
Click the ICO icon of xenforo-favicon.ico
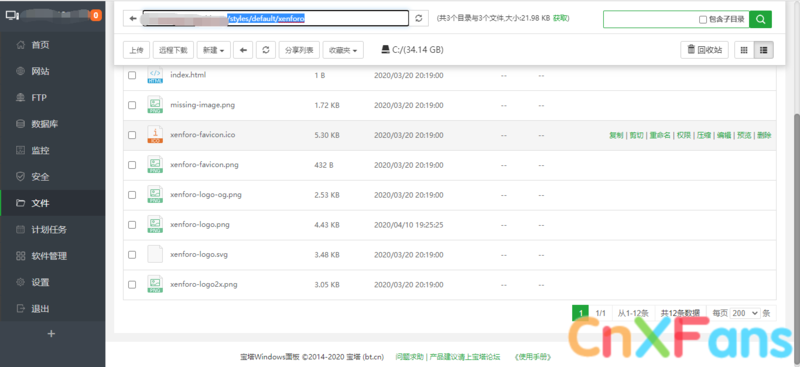click(155, 135)
